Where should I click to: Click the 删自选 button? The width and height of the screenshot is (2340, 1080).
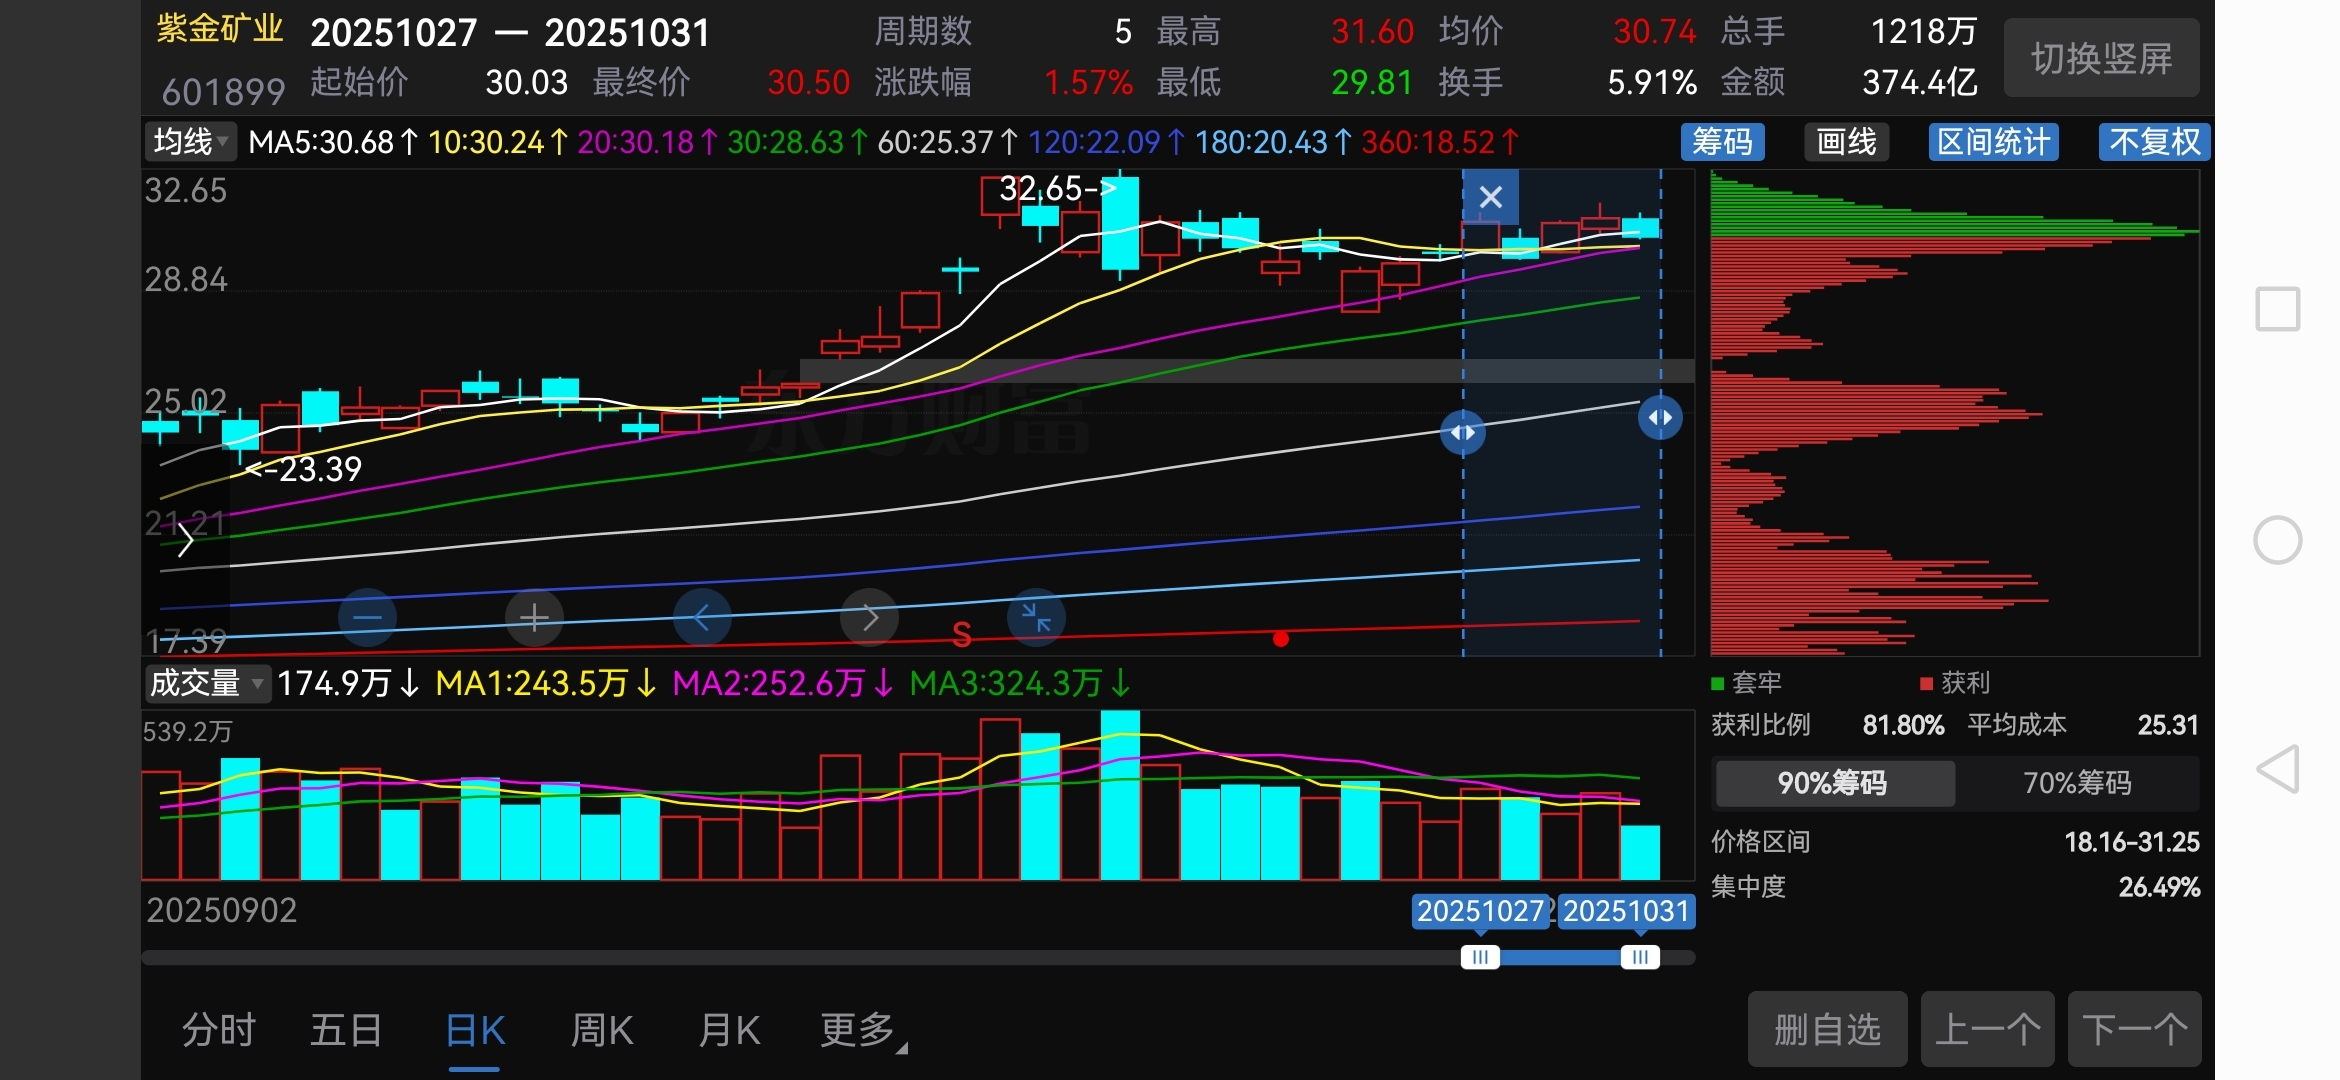(1827, 1030)
